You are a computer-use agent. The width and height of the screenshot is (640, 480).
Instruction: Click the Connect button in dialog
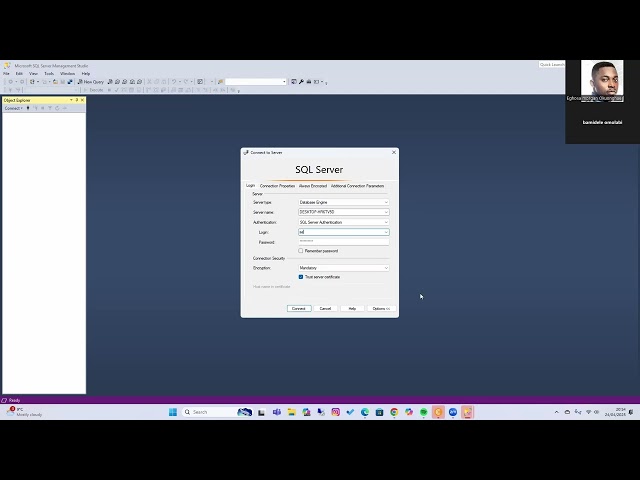point(299,309)
